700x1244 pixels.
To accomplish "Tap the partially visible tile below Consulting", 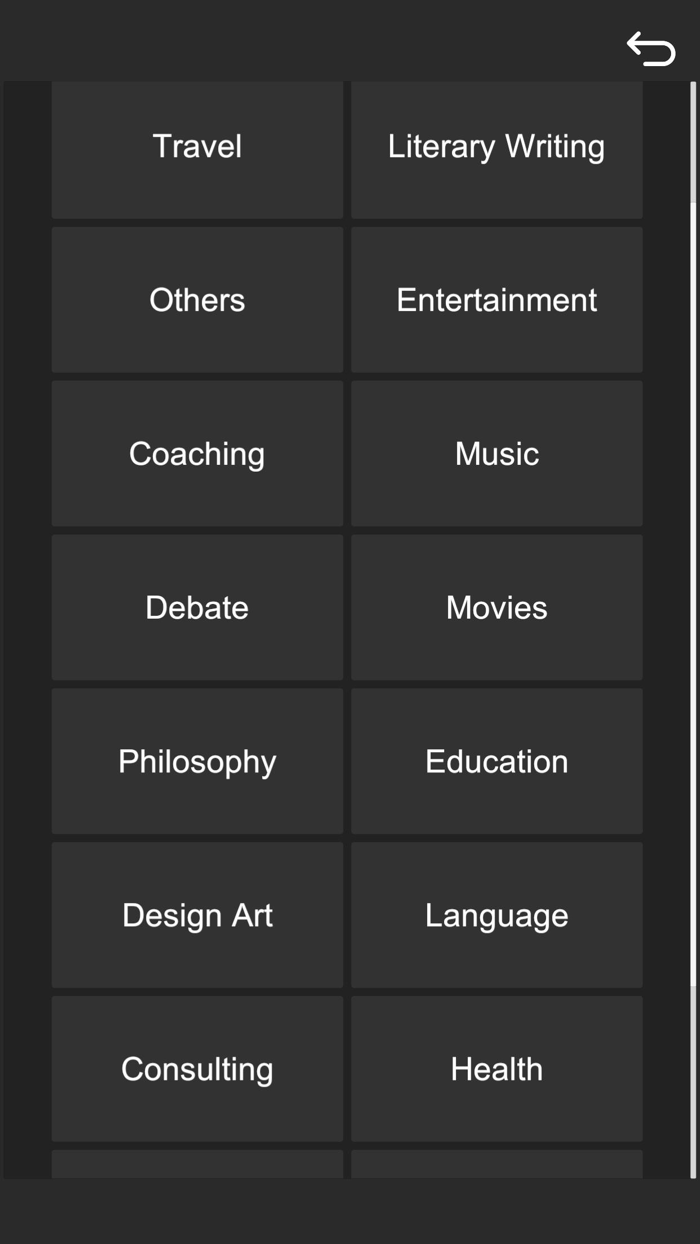I will click(x=197, y=1164).
